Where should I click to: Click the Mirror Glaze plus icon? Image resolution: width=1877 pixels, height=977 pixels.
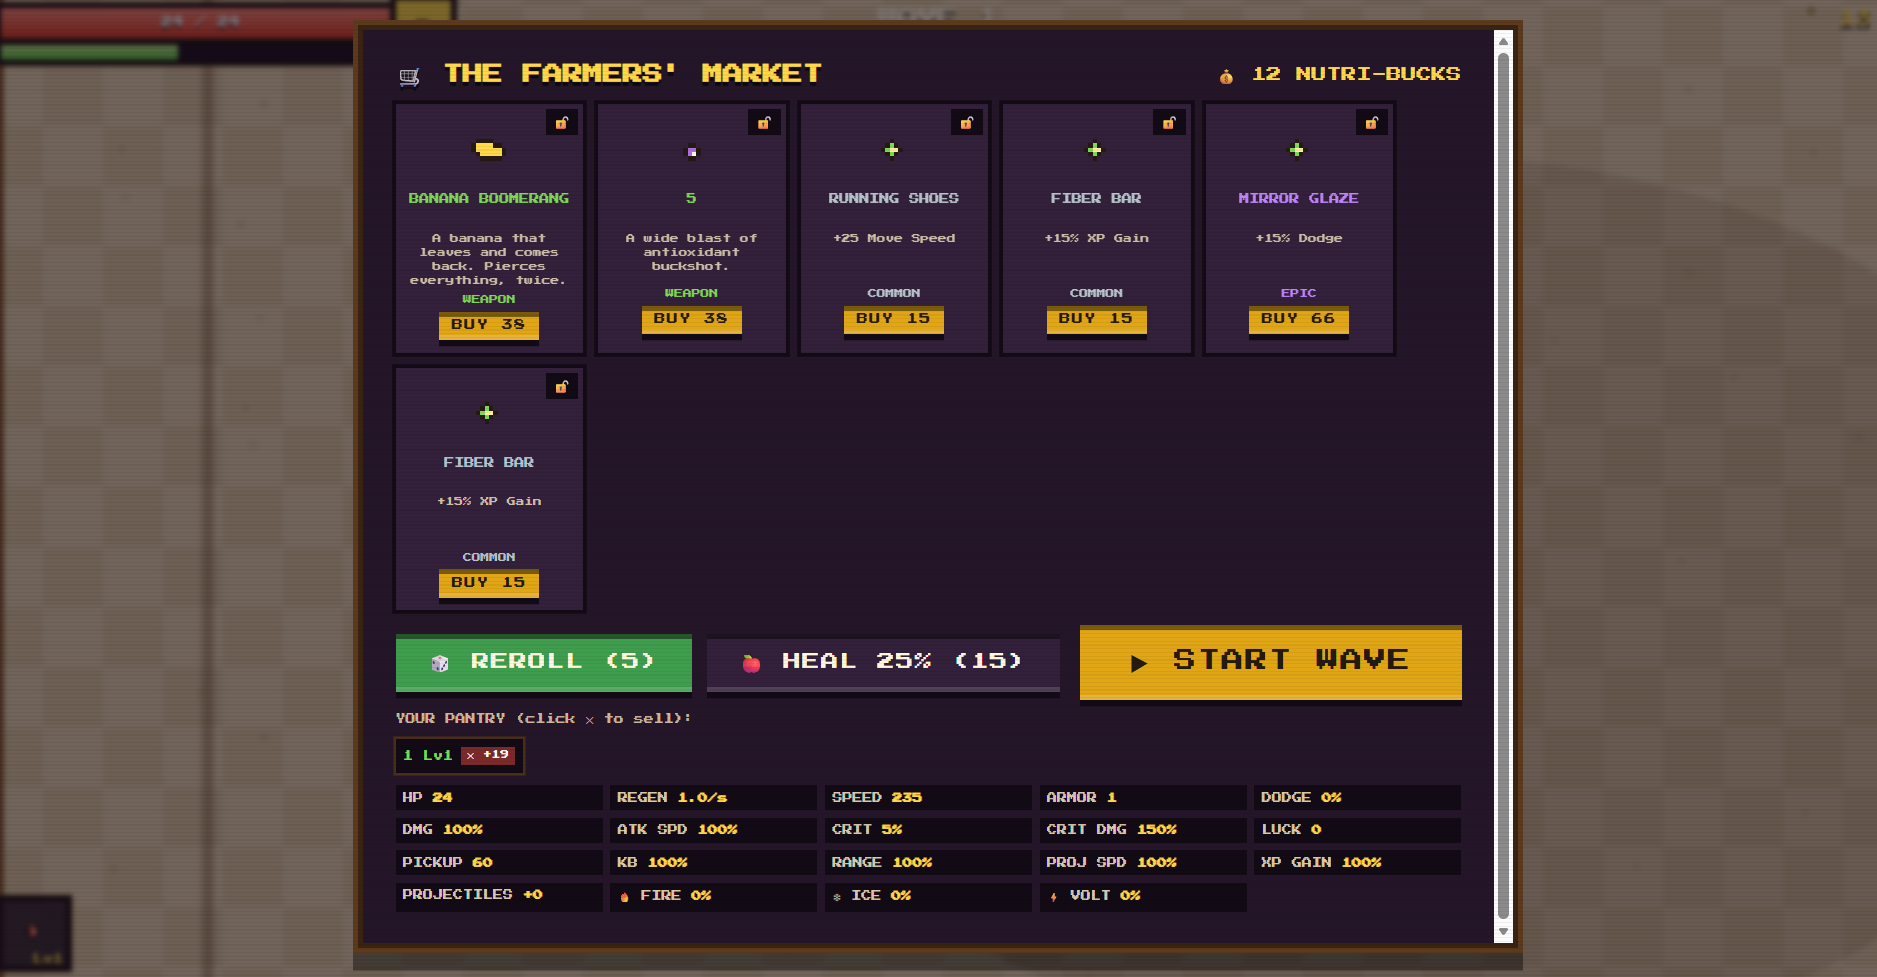click(1296, 150)
